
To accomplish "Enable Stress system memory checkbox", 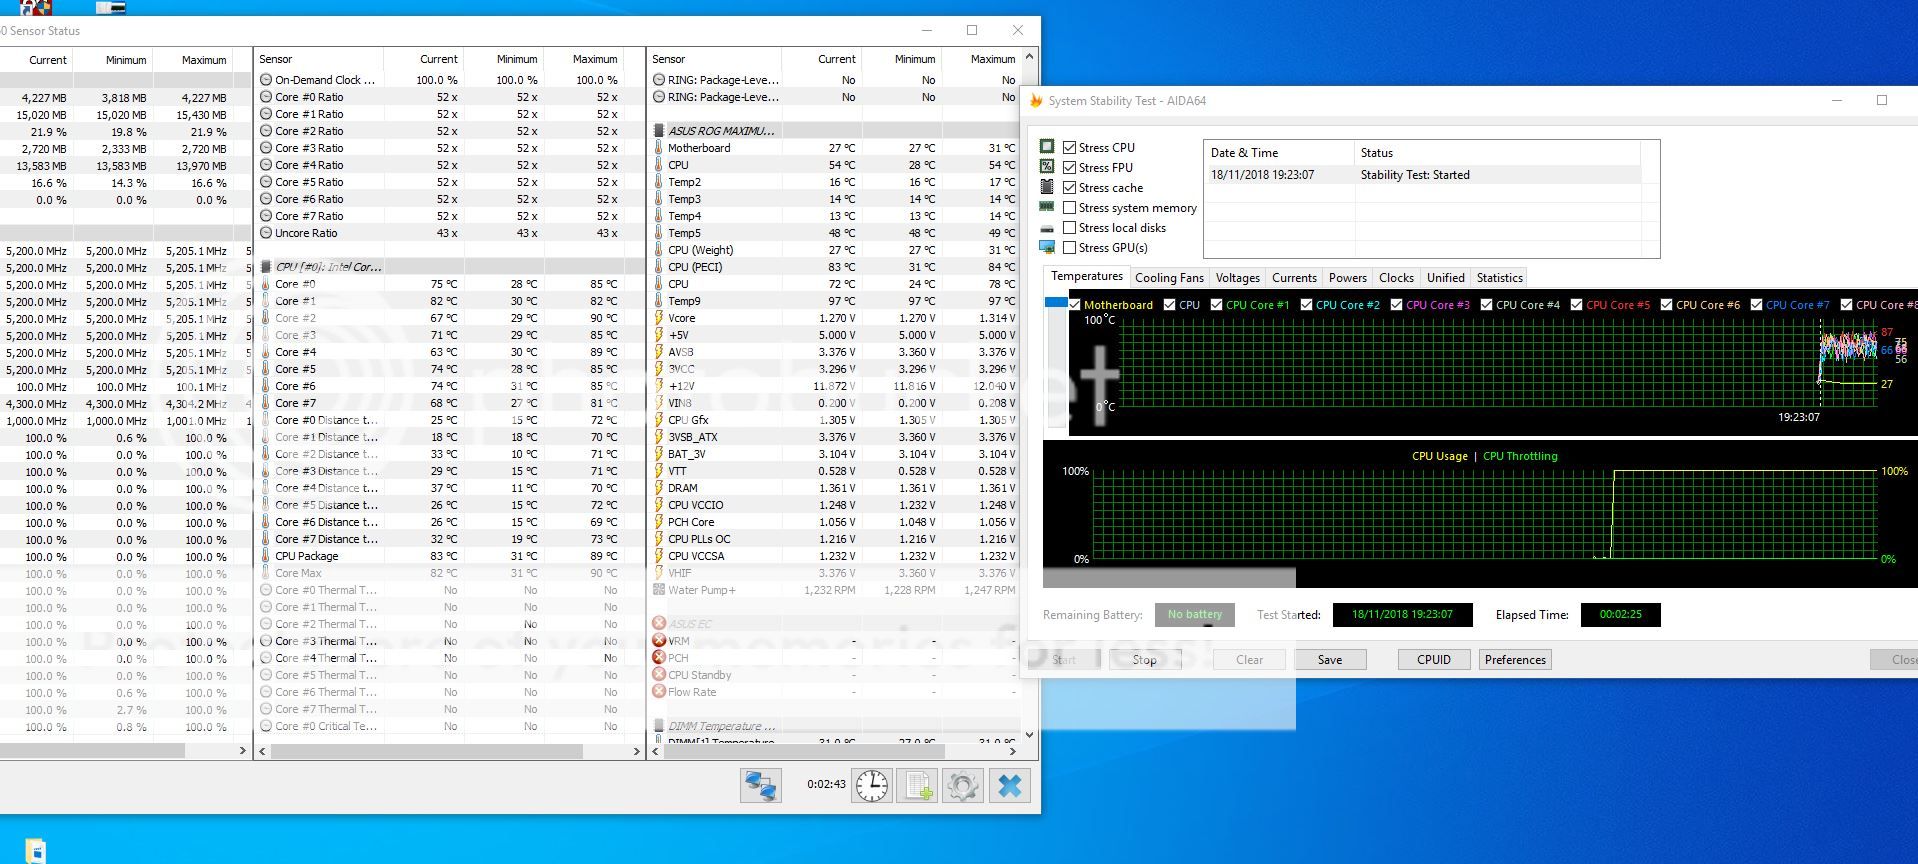I will 1070,207.
